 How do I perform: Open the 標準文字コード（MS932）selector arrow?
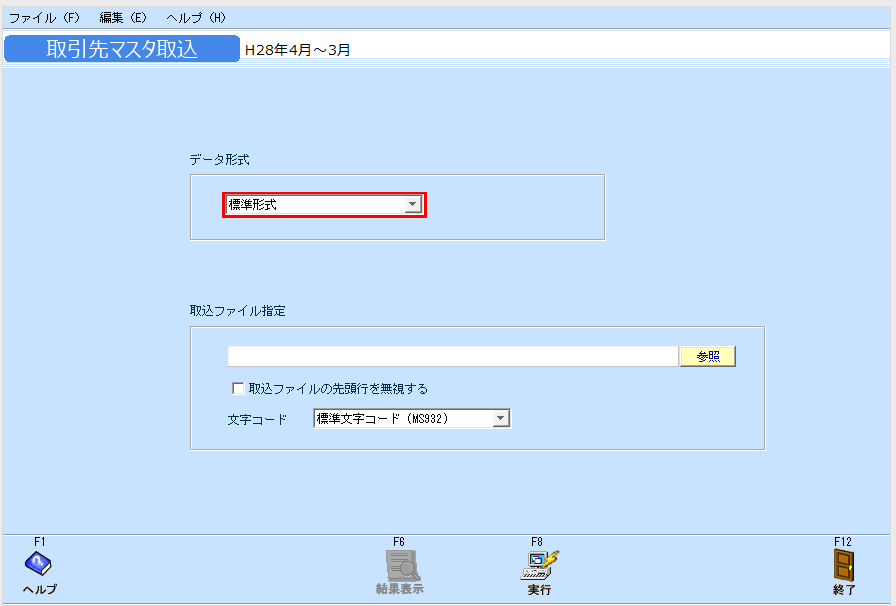point(500,418)
